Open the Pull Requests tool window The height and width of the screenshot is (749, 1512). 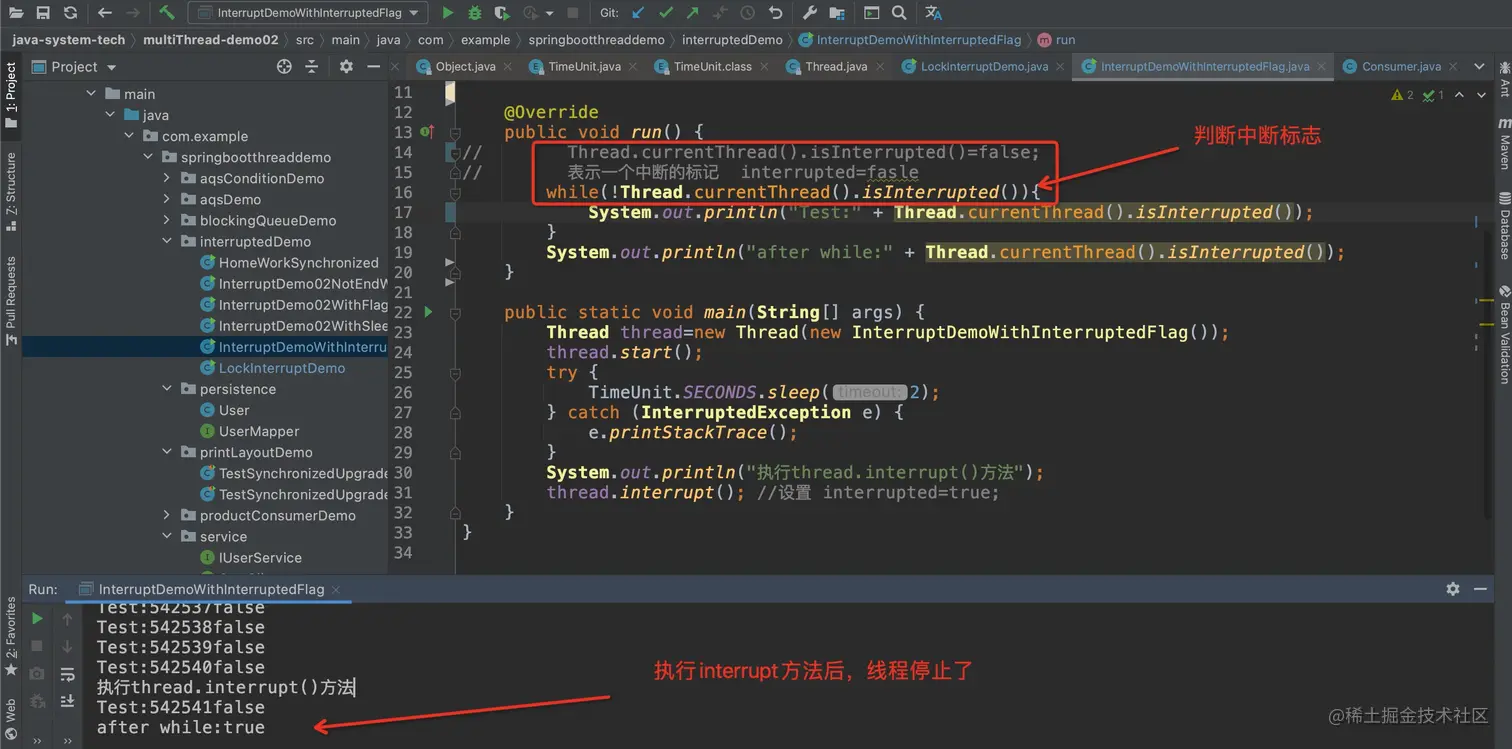pos(11,301)
